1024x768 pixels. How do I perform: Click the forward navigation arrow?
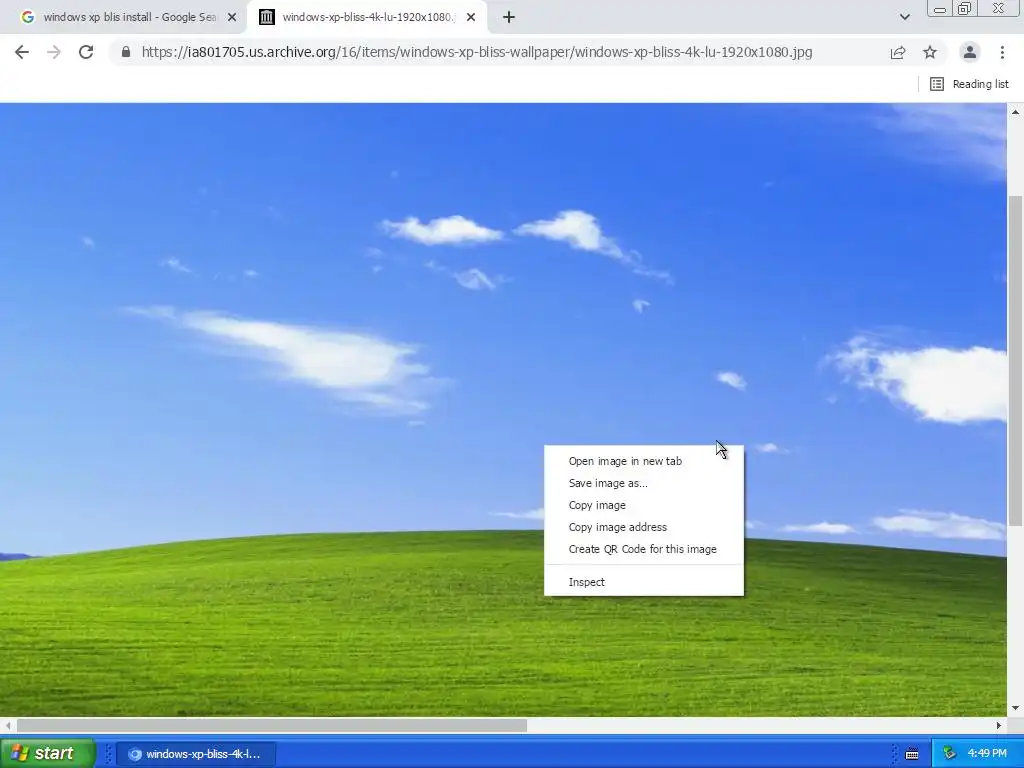(54, 52)
